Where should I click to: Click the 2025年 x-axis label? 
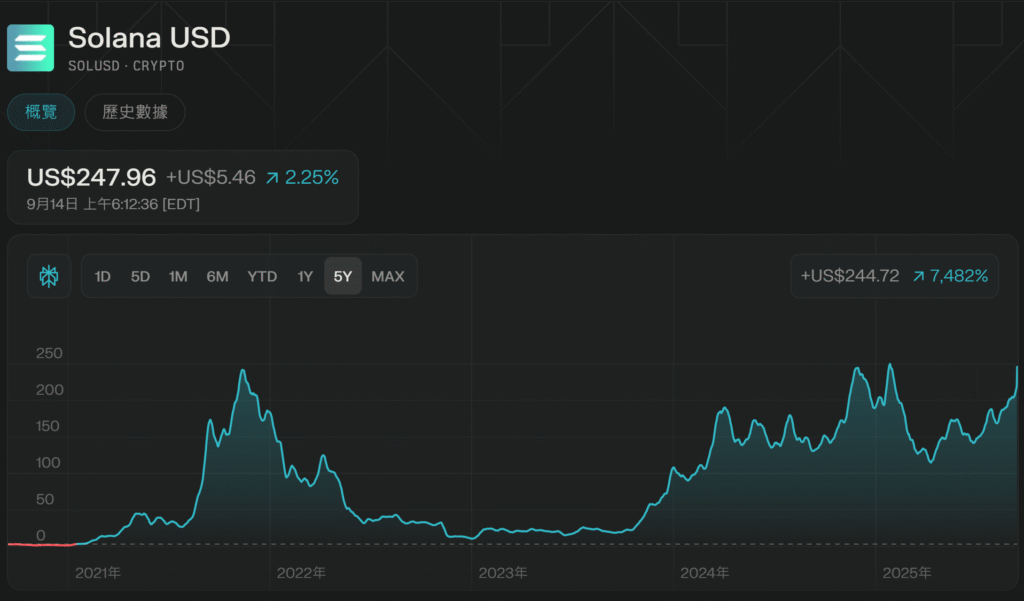[907, 573]
